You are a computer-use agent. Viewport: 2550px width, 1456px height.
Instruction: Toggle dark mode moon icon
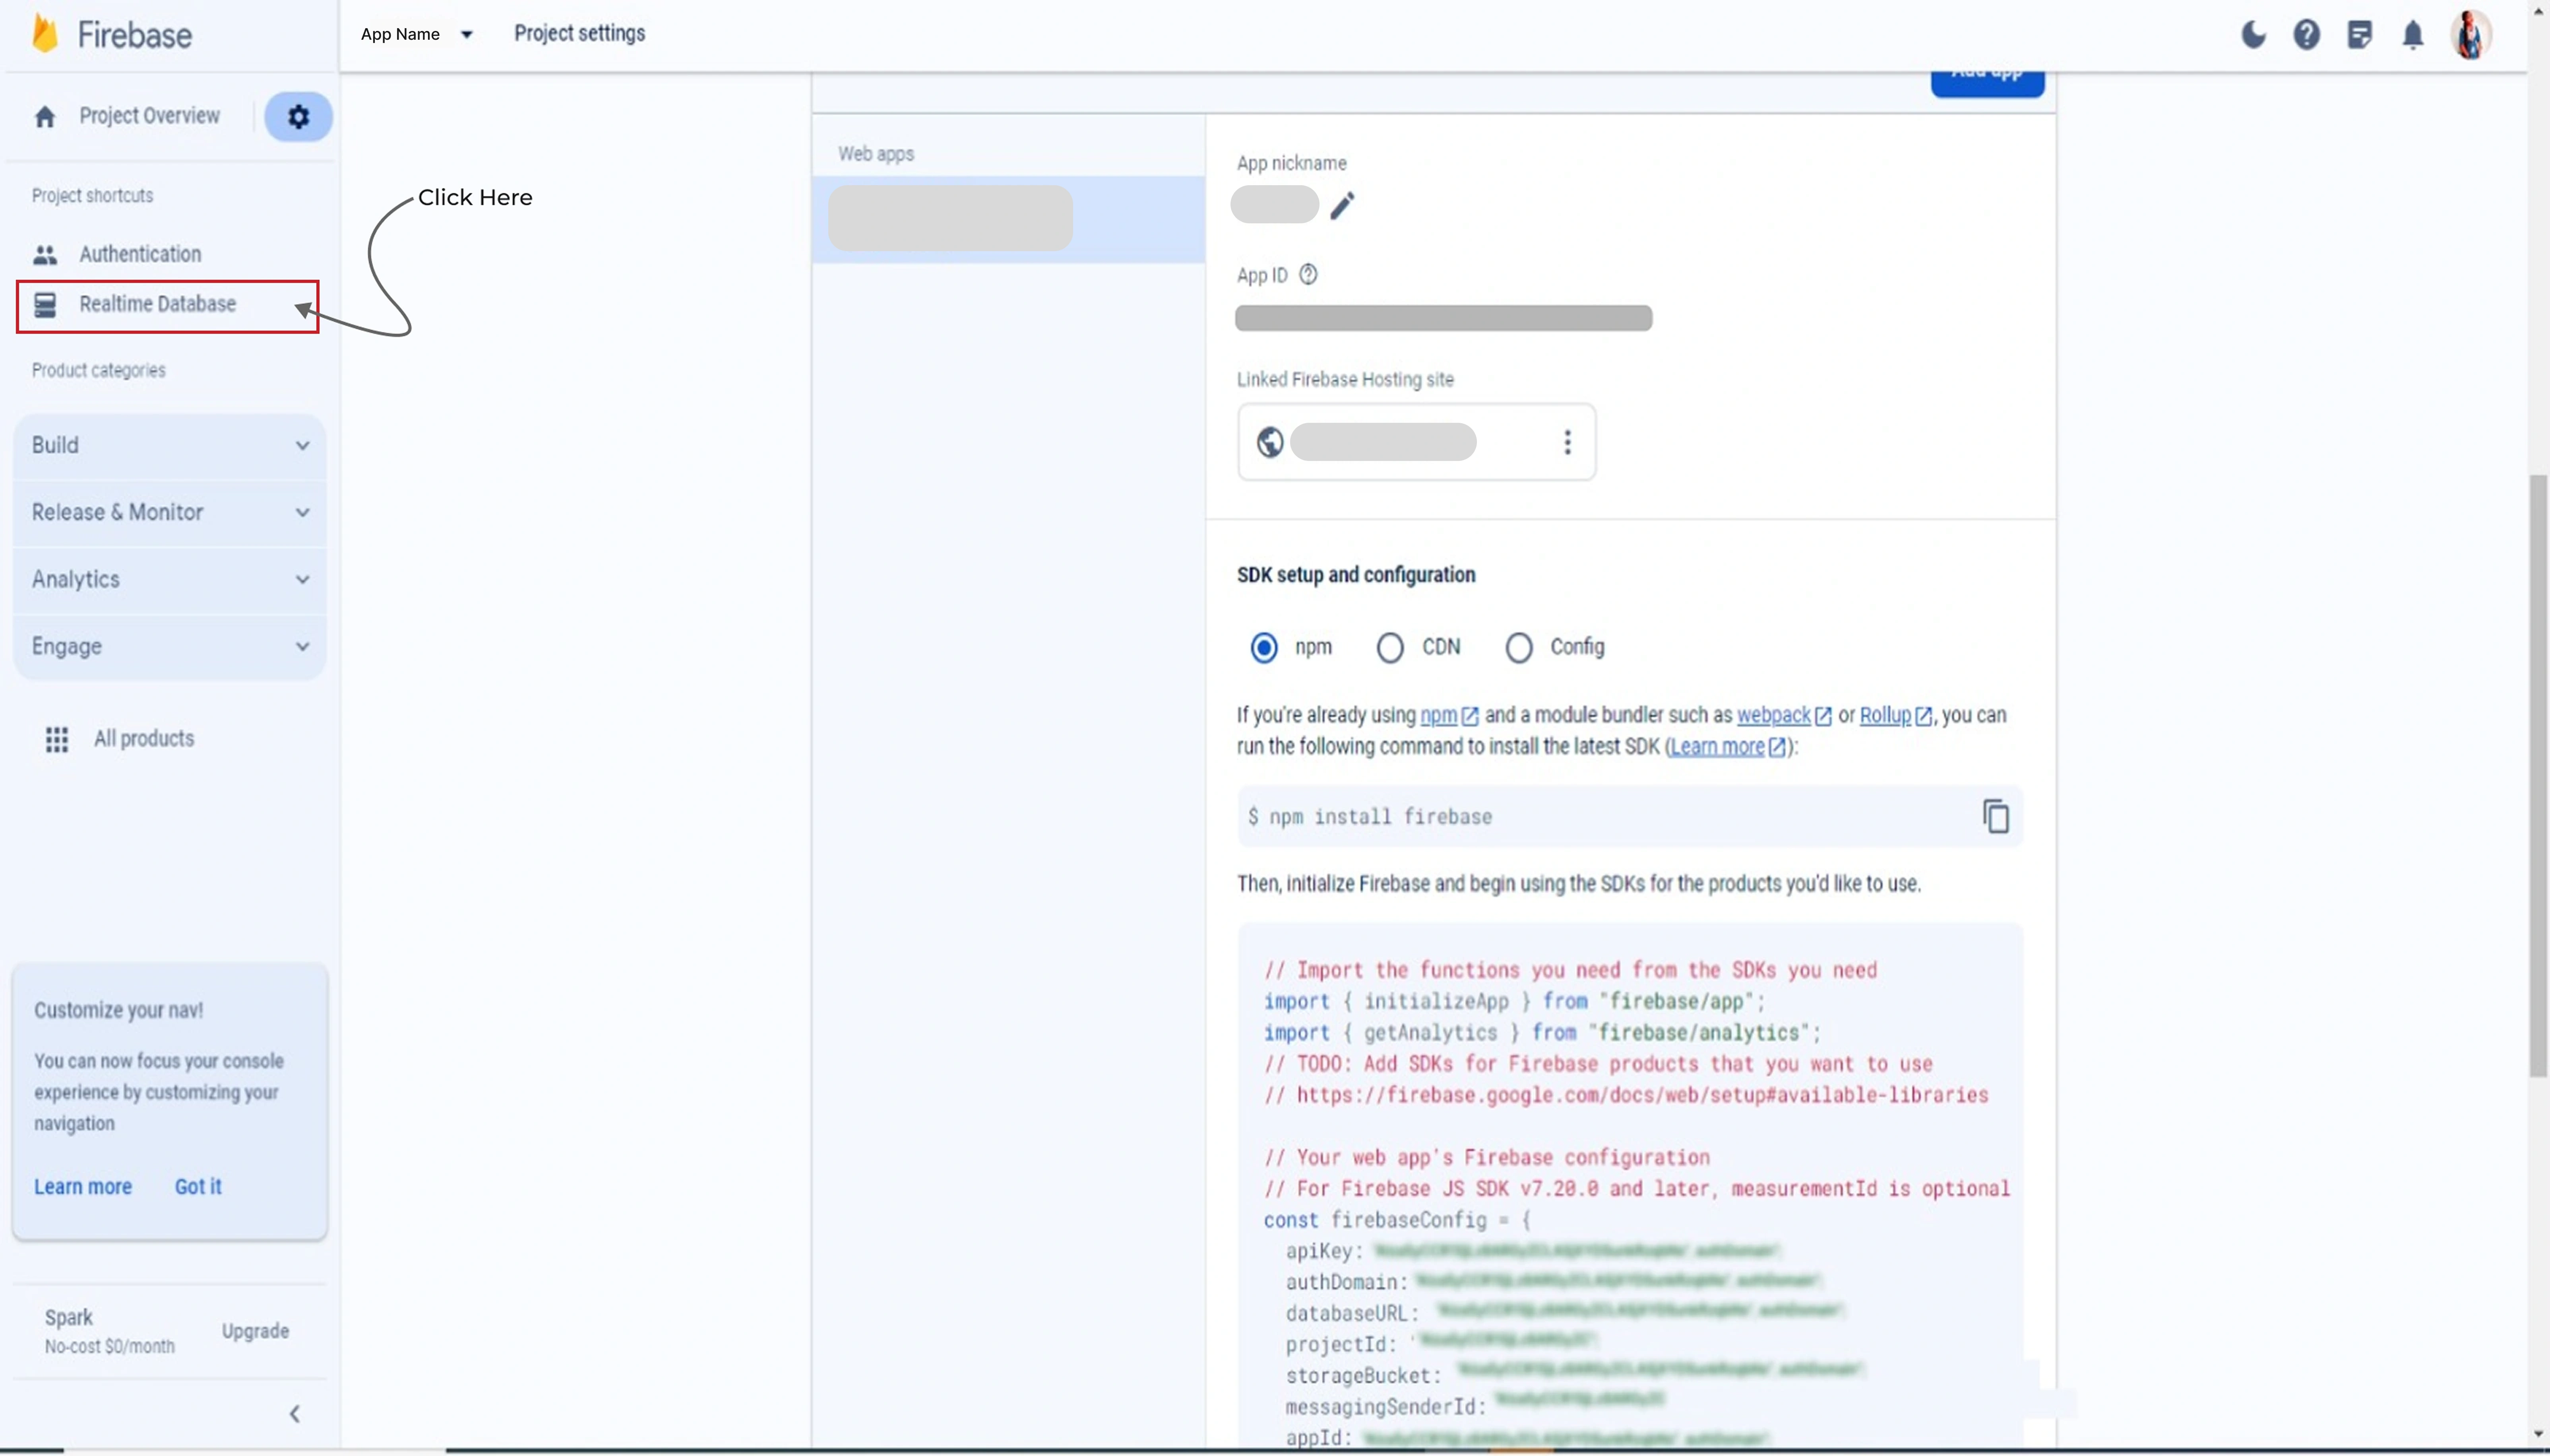(2253, 35)
